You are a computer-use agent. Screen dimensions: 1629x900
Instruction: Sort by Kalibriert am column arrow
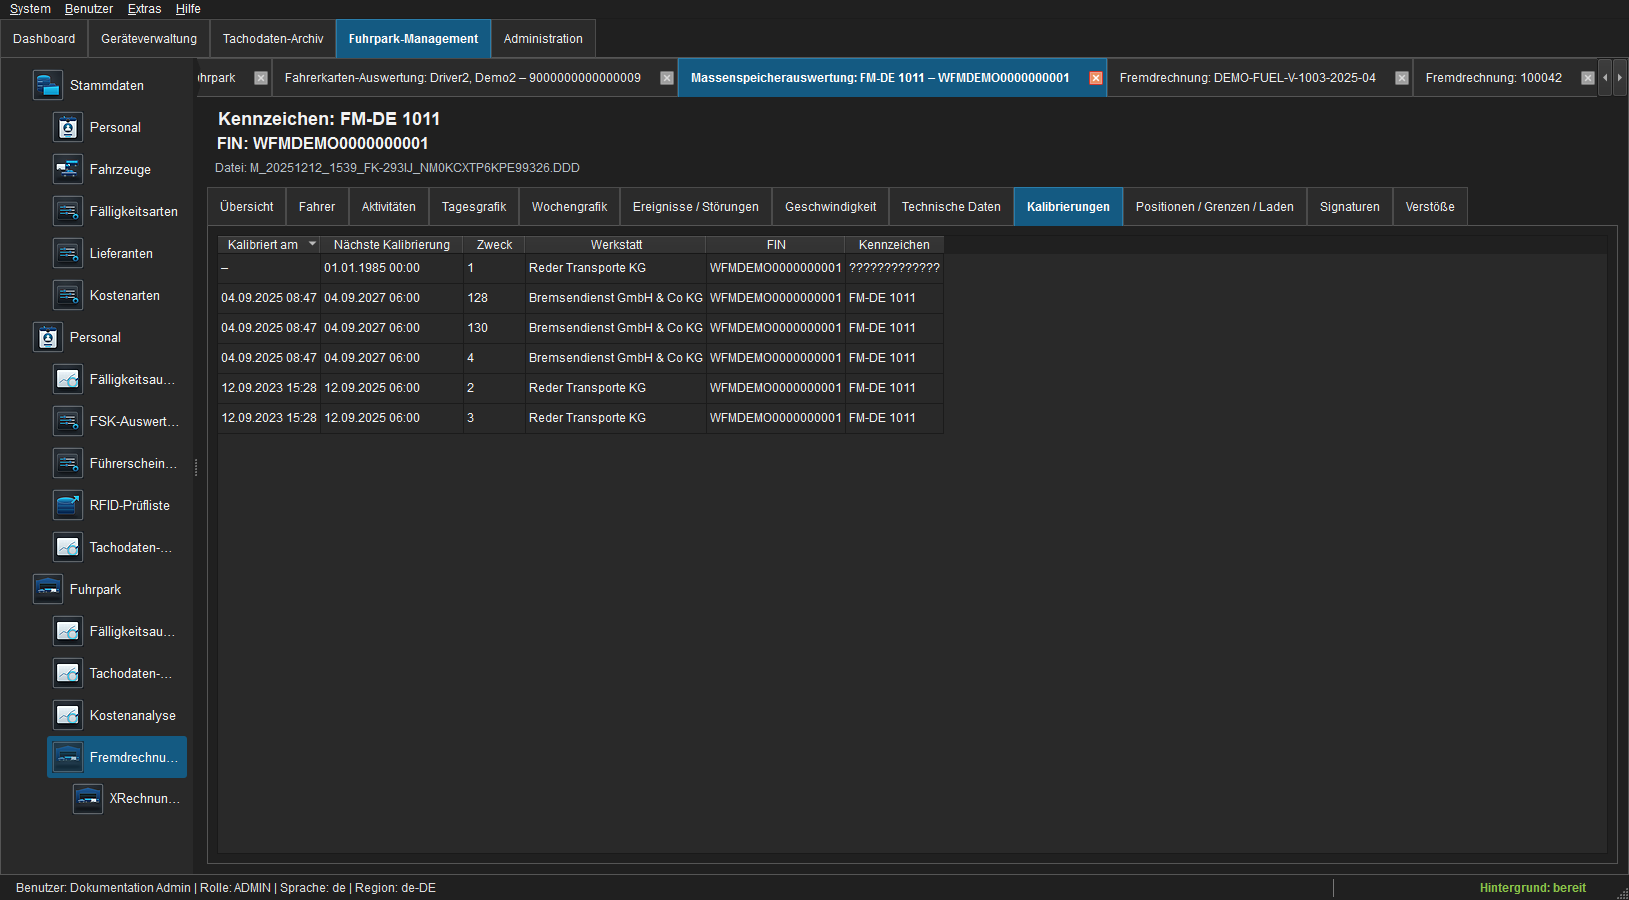click(312, 244)
